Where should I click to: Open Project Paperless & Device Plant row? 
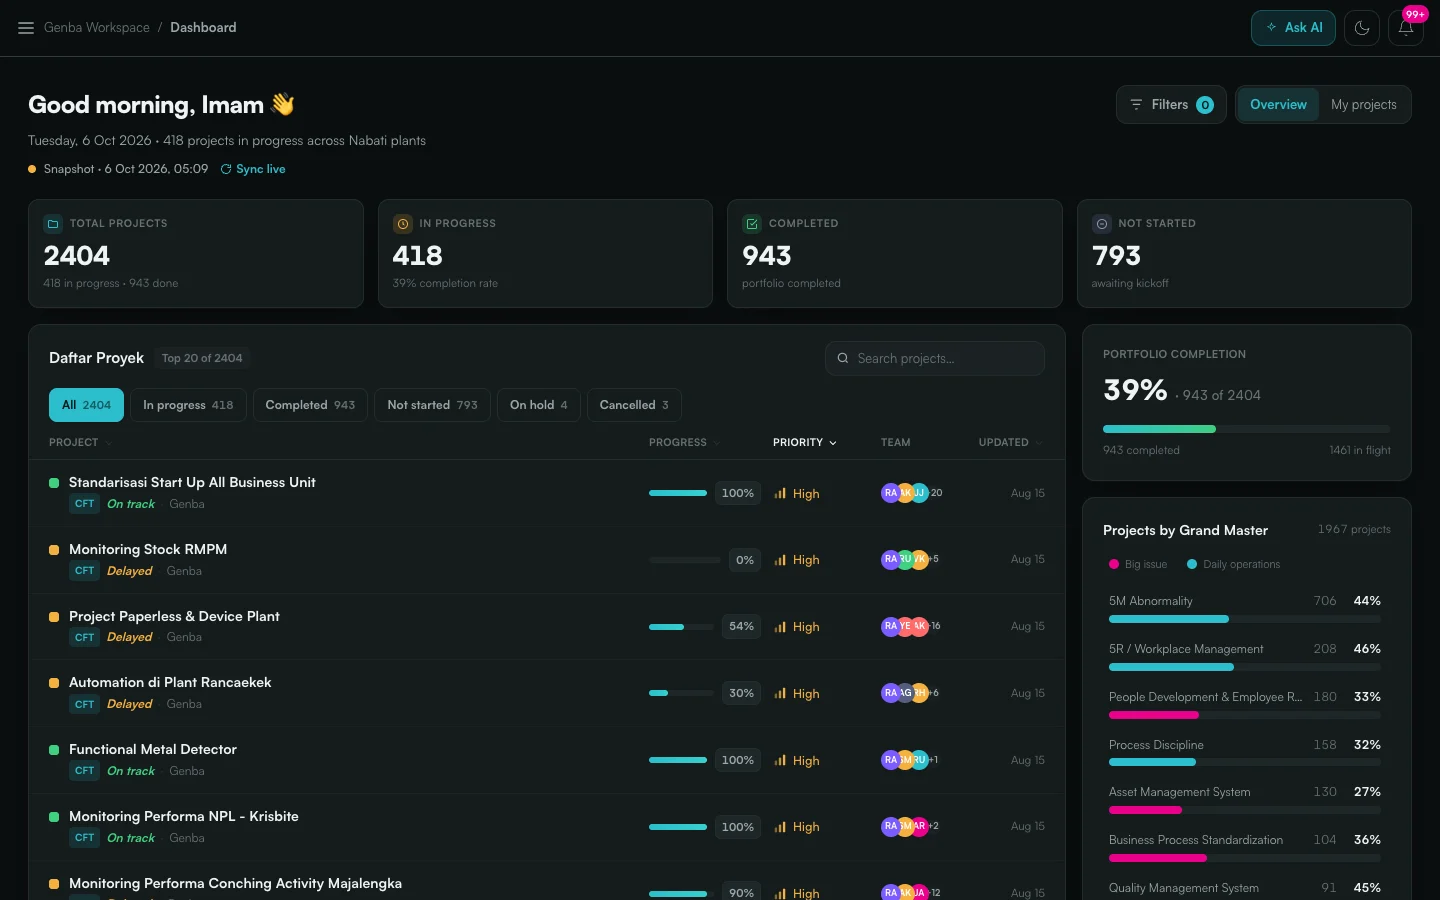[x=546, y=627]
